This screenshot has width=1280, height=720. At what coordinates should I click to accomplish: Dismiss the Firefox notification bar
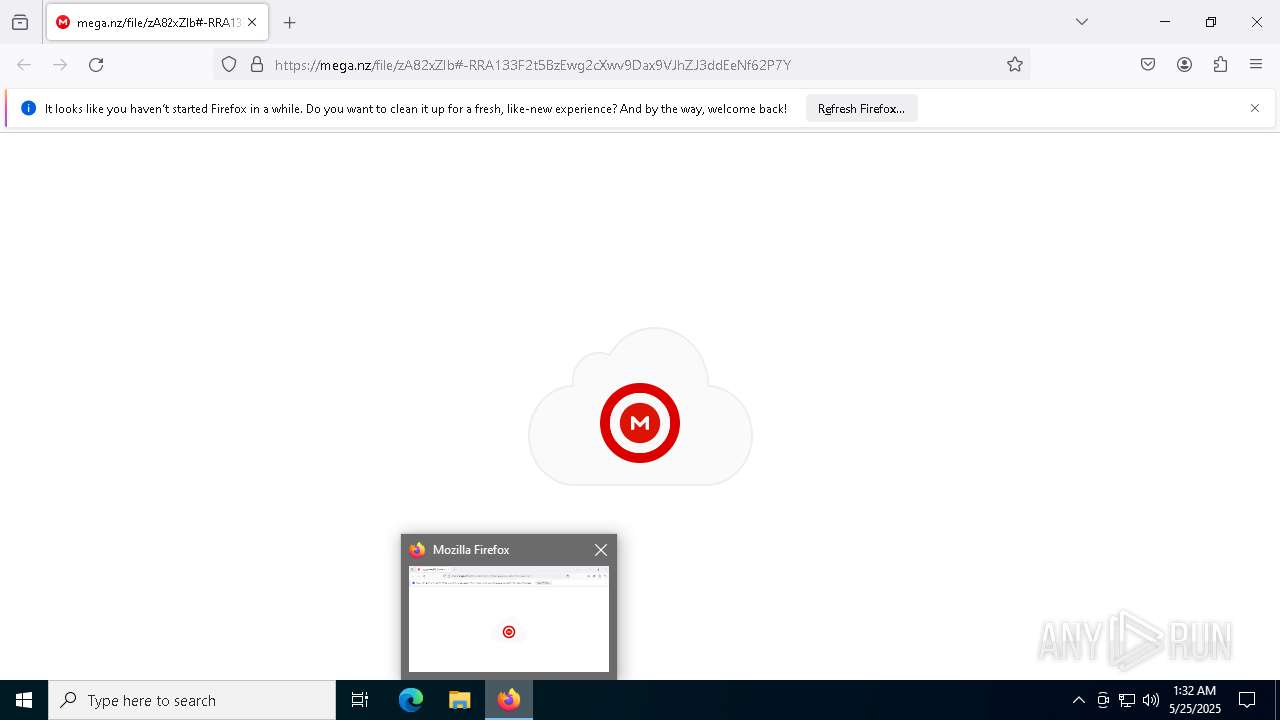point(1255,108)
